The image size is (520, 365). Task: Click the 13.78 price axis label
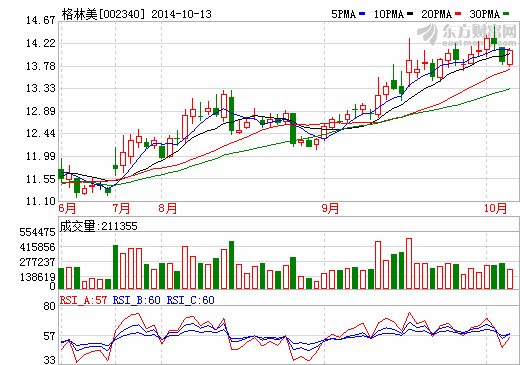(40, 66)
